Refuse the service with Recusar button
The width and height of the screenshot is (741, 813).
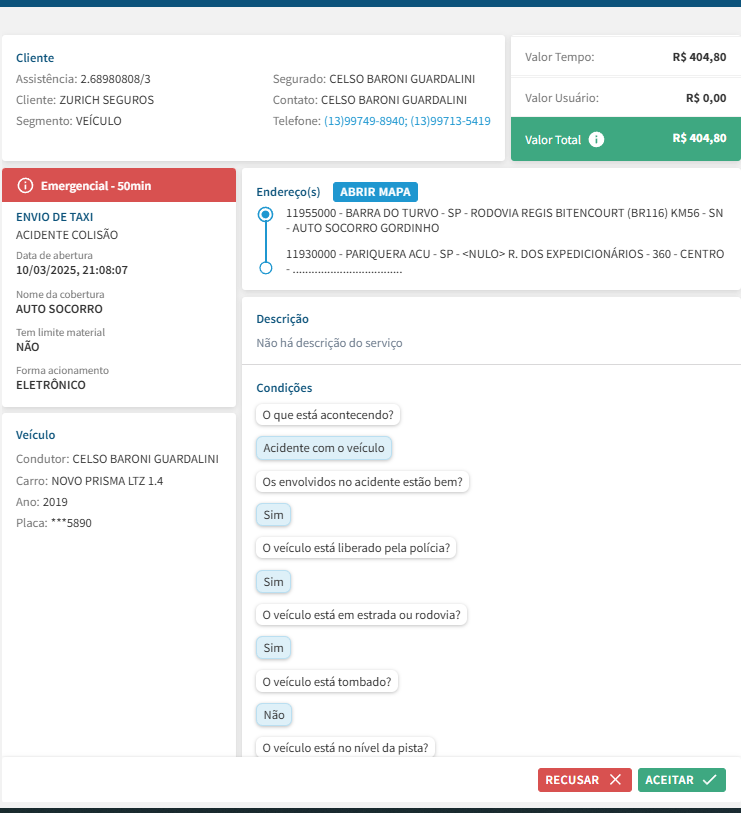coord(584,780)
